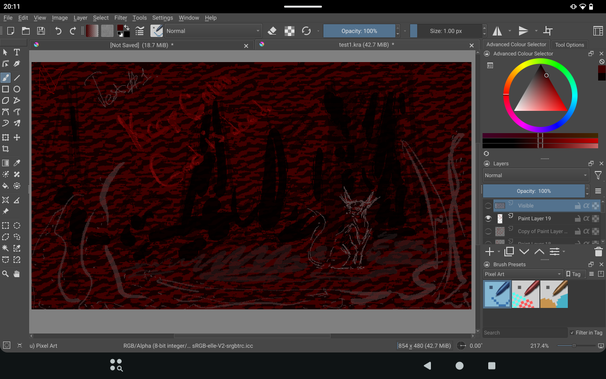Screen dimensions: 606x379
Task: Select the Rectangular Selection tool
Action: 5,226
